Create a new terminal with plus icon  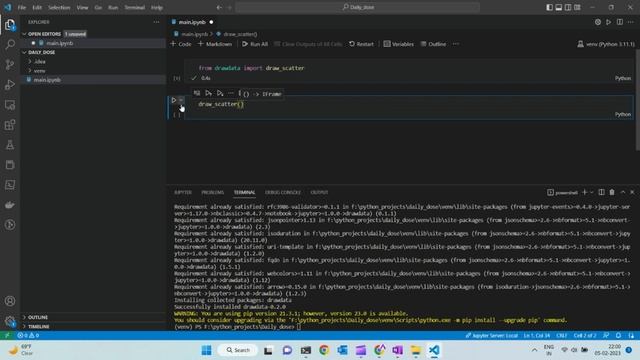click(584, 192)
